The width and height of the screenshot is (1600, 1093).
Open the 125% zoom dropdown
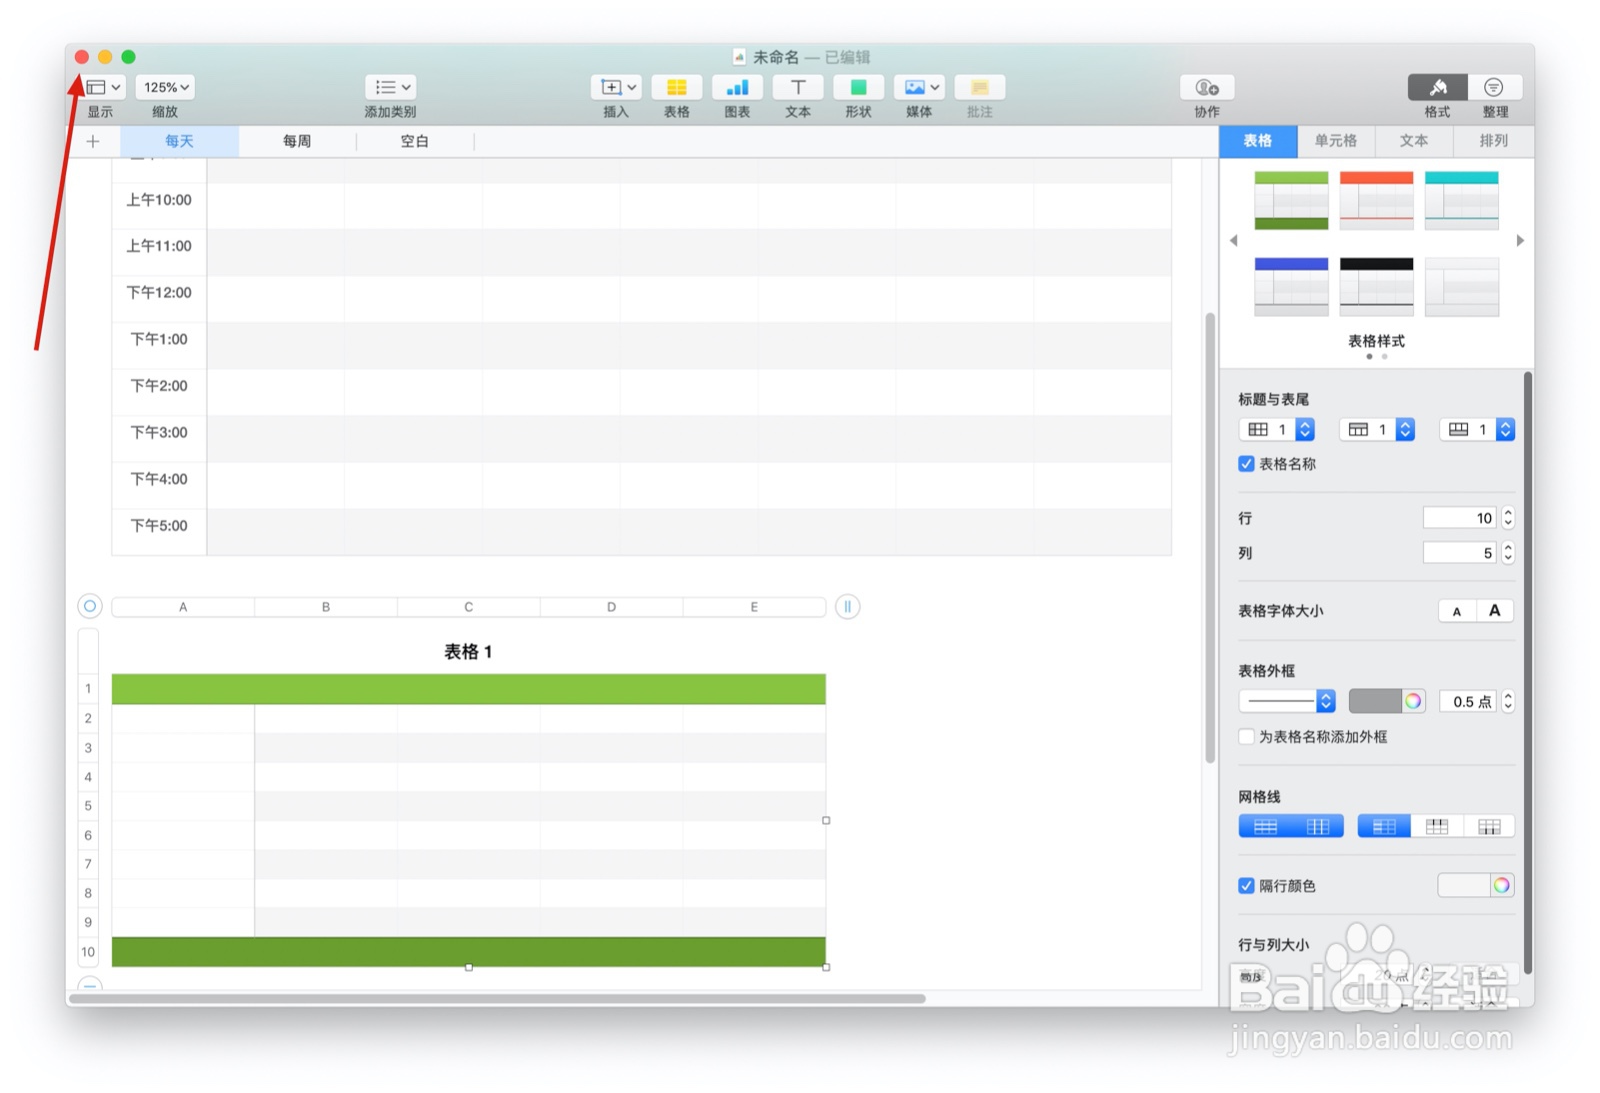coord(165,87)
